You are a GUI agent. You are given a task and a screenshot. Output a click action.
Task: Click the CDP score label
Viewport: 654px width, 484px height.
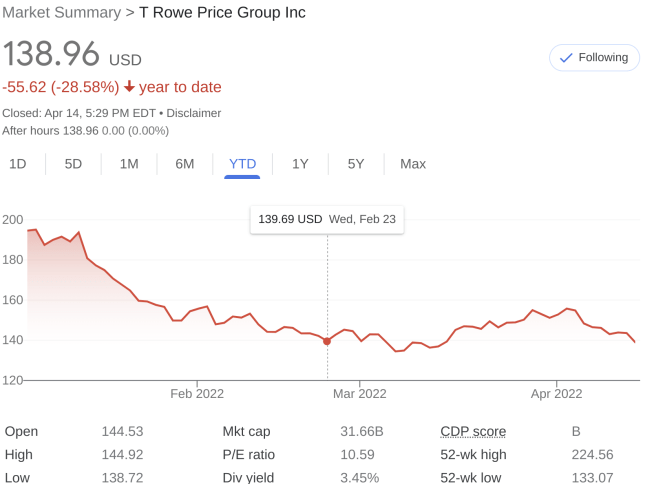click(473, 431)
